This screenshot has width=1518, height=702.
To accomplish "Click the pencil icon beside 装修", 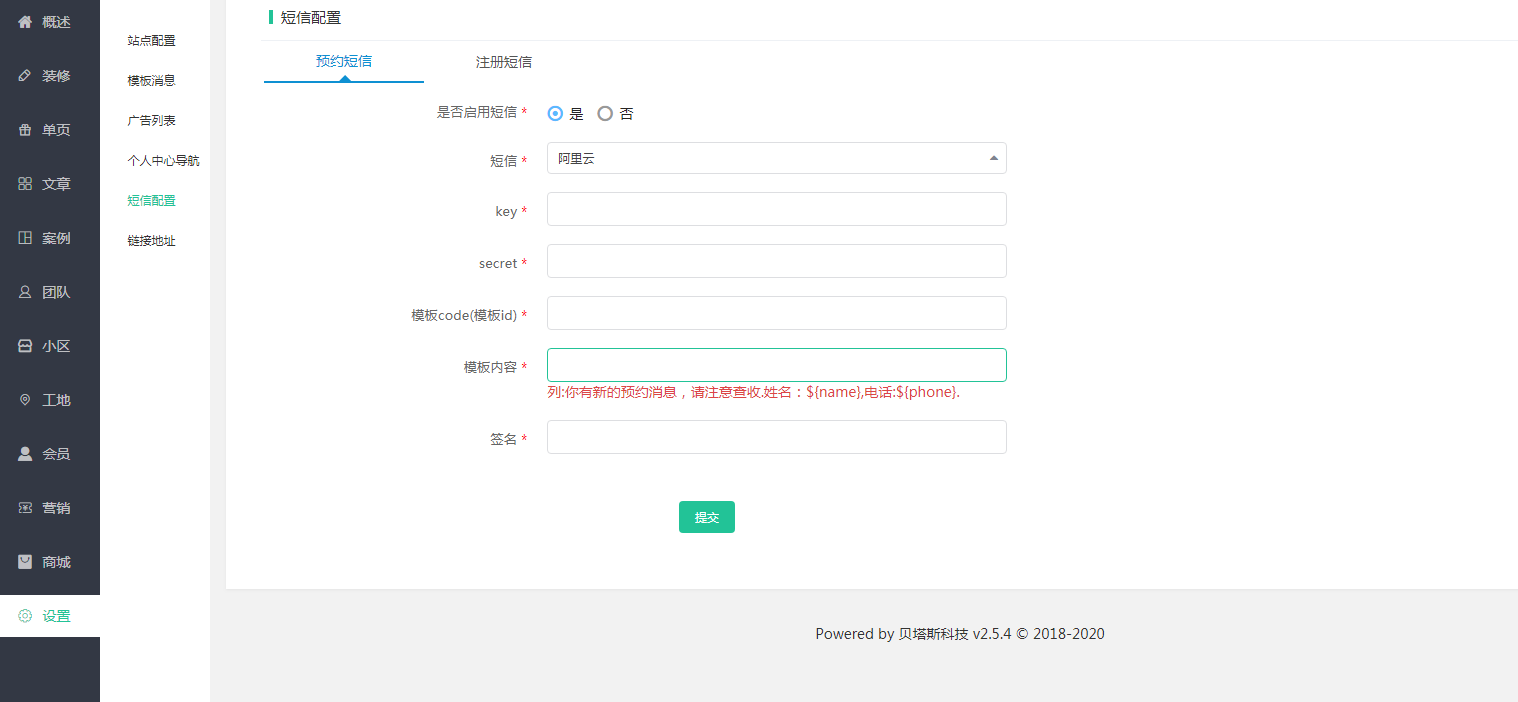I will [25, 75].
